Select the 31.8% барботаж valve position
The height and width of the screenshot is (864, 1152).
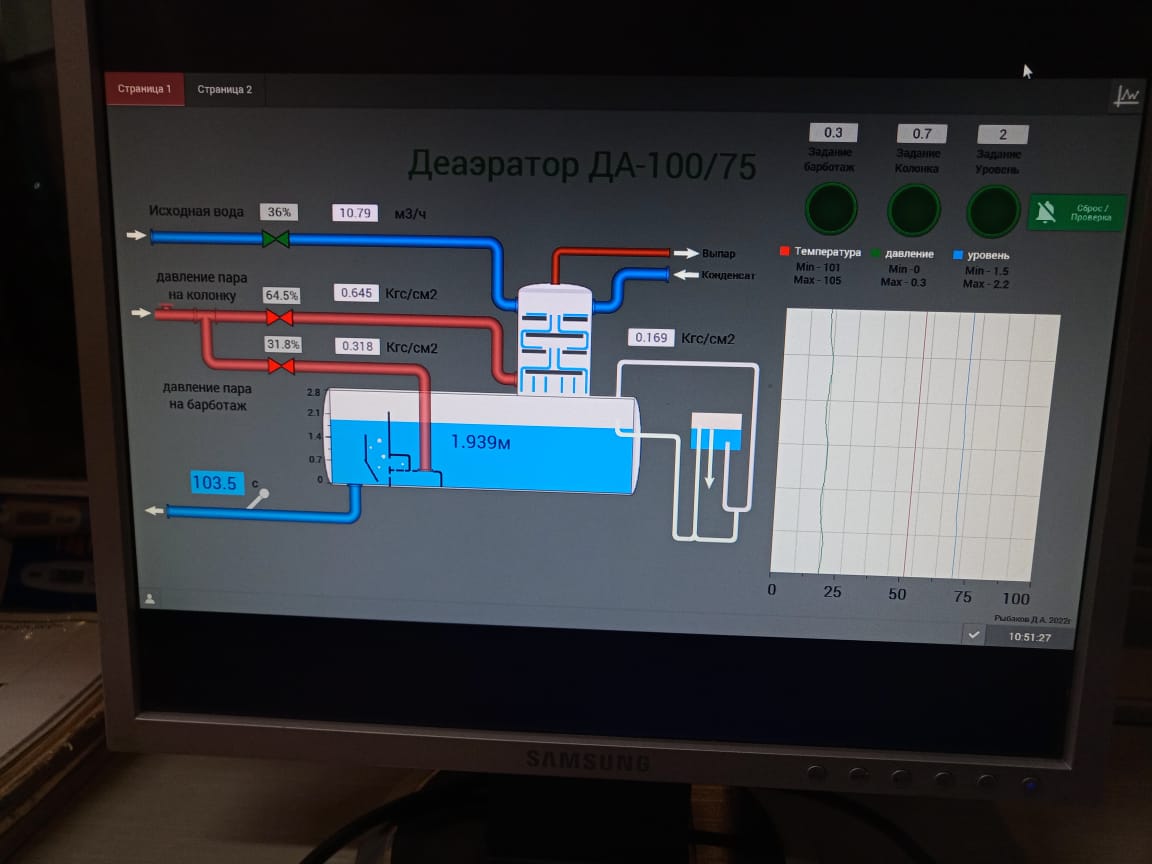(x=283, y=345)
